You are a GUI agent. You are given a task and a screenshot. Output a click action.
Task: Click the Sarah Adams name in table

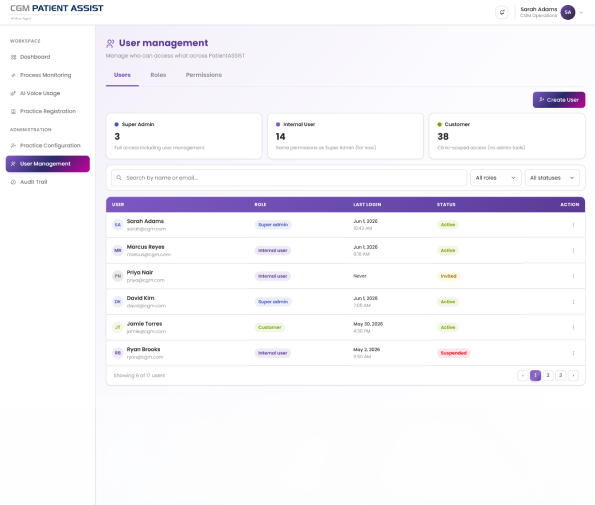coord(145,221)
